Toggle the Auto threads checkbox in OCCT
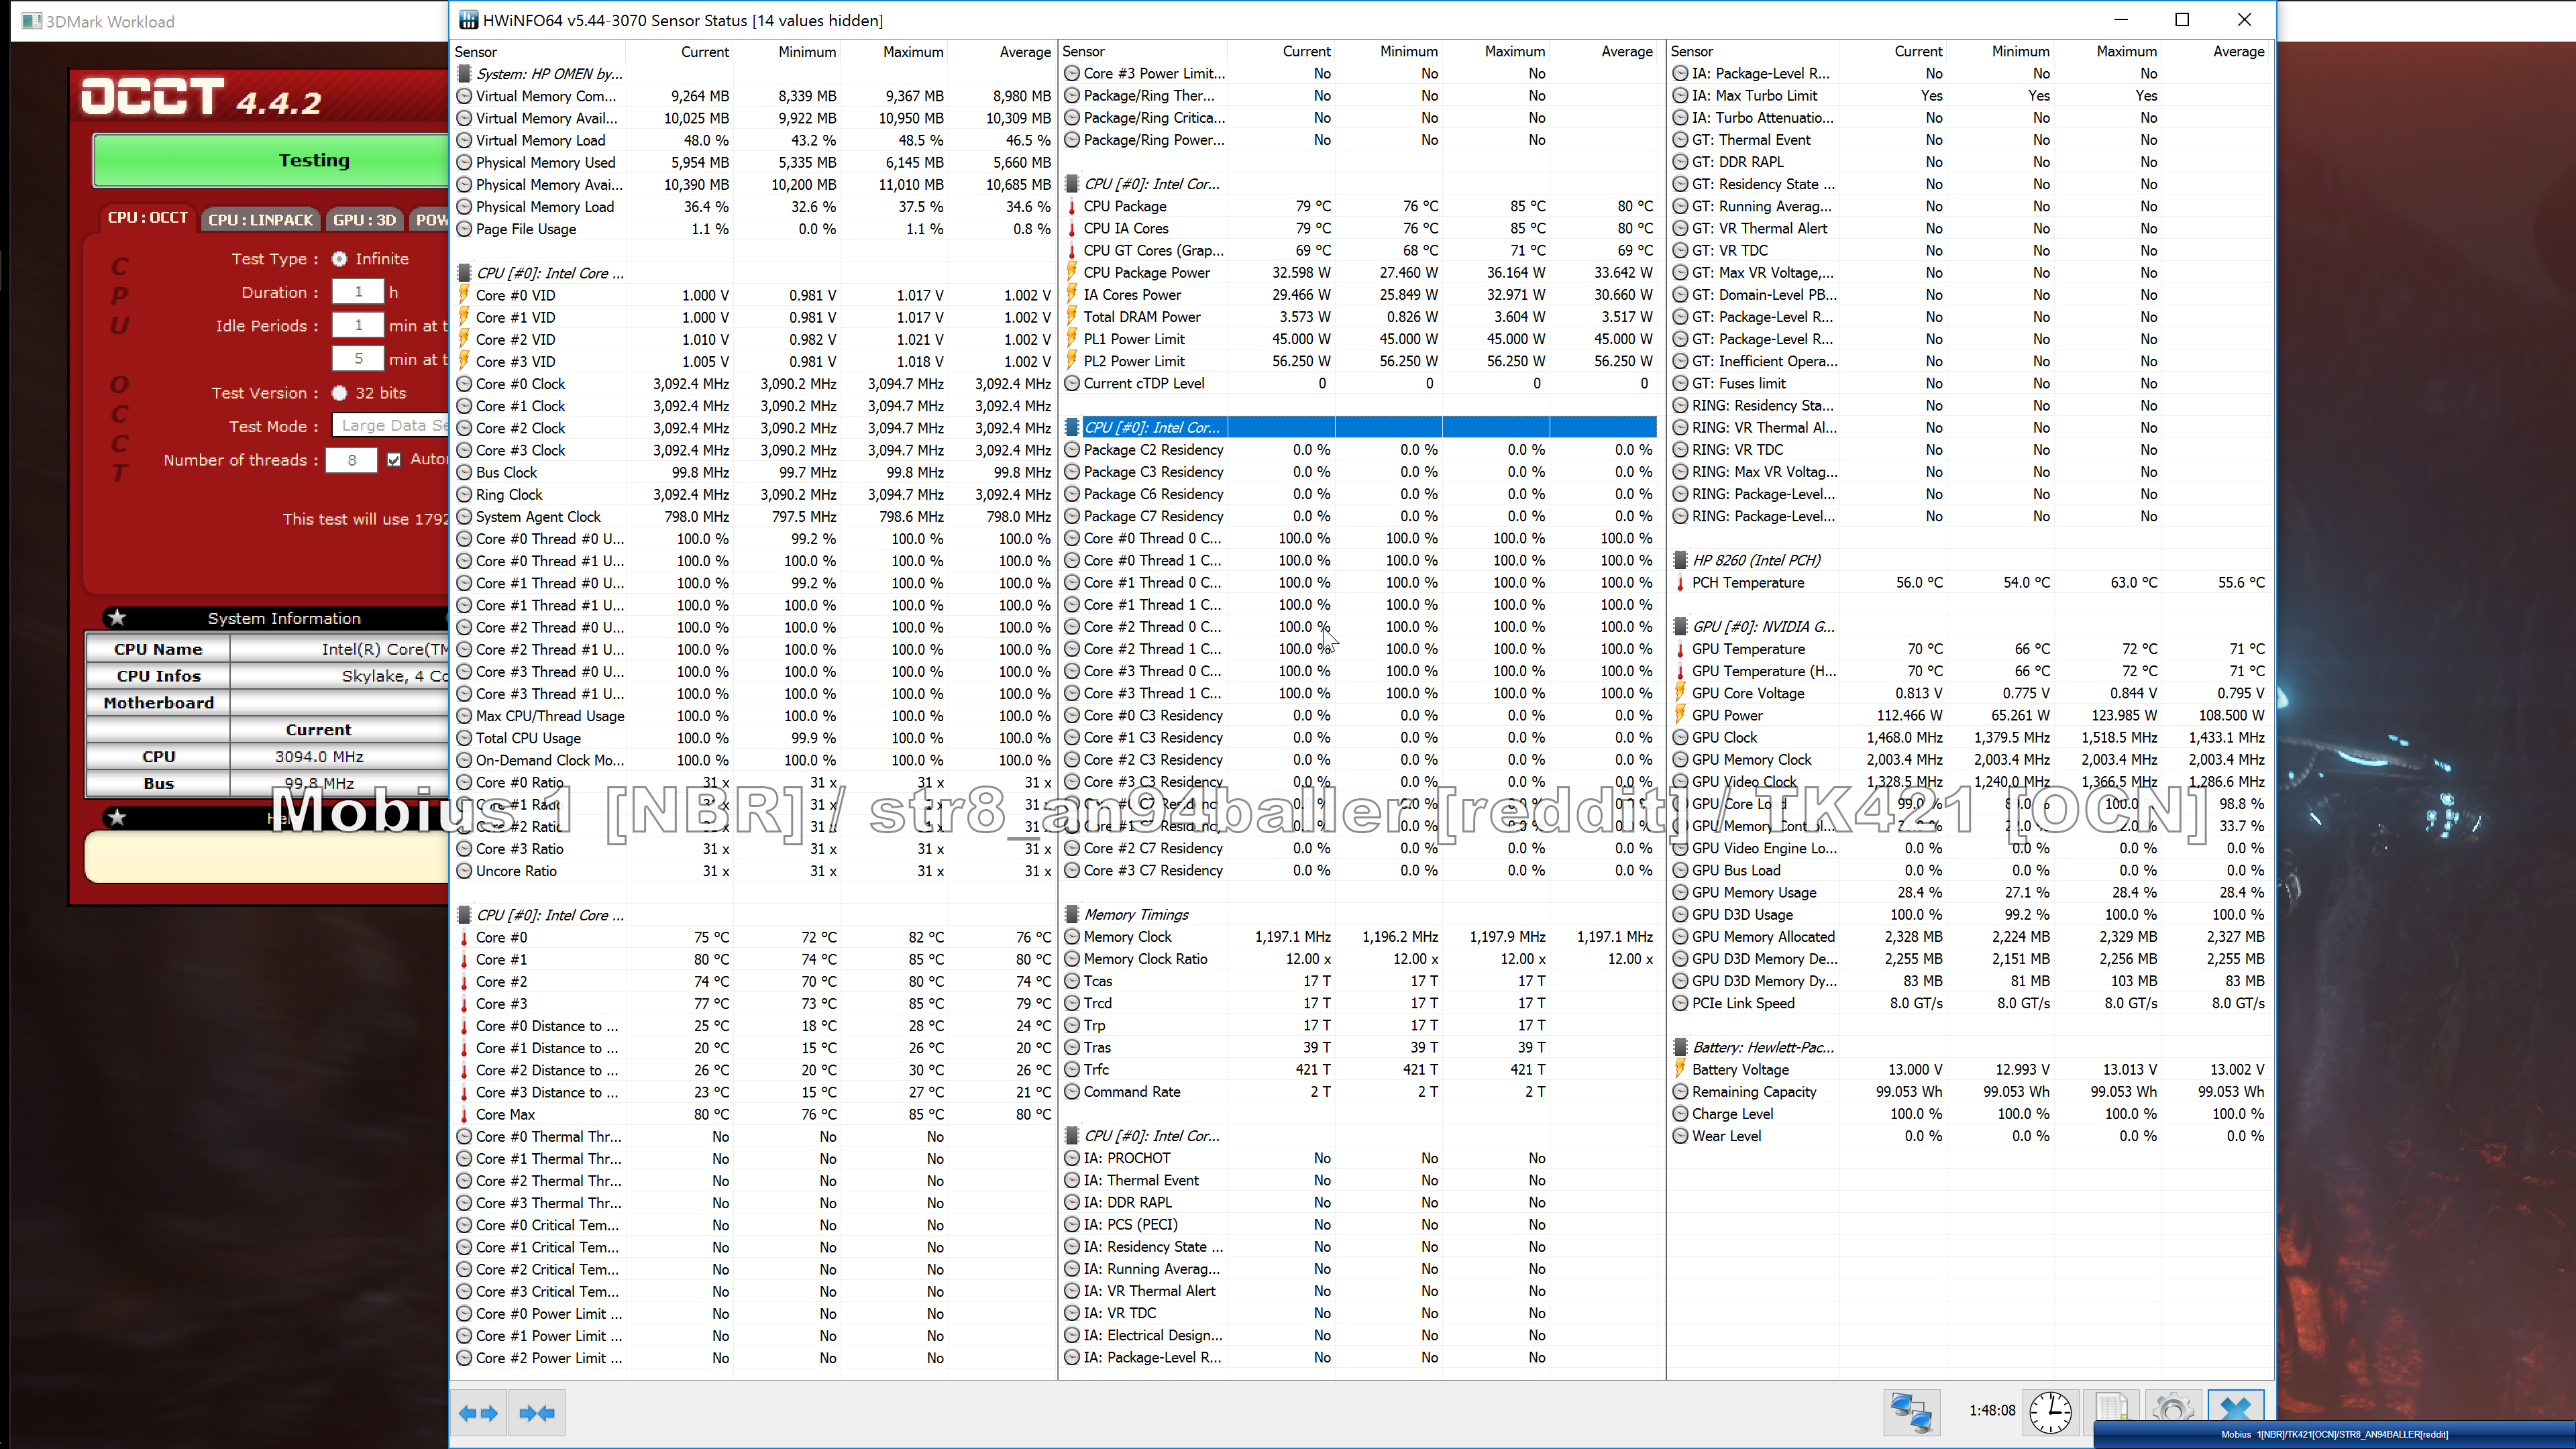2576x1449 pixels. 394,460
